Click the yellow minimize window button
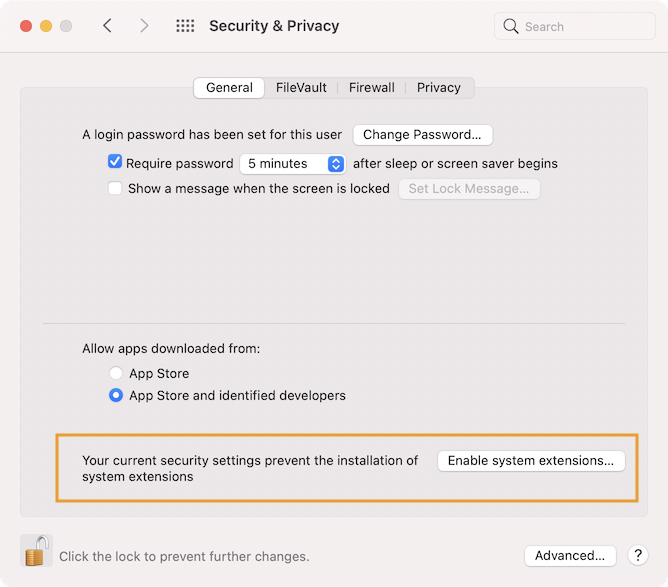 46,26
